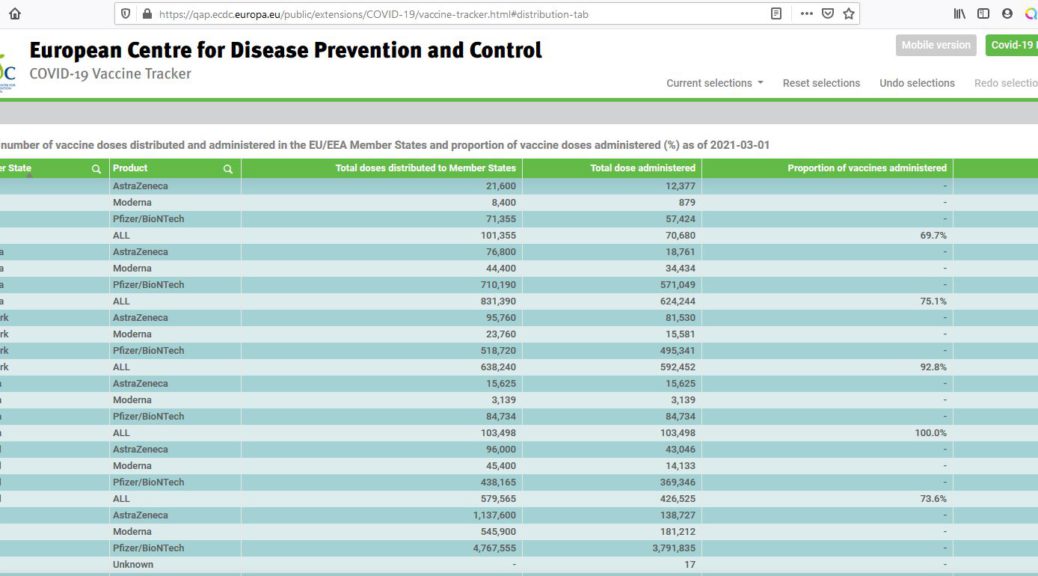
Task: Select the 21,600 distributed cell
Action: pos(382,186)
